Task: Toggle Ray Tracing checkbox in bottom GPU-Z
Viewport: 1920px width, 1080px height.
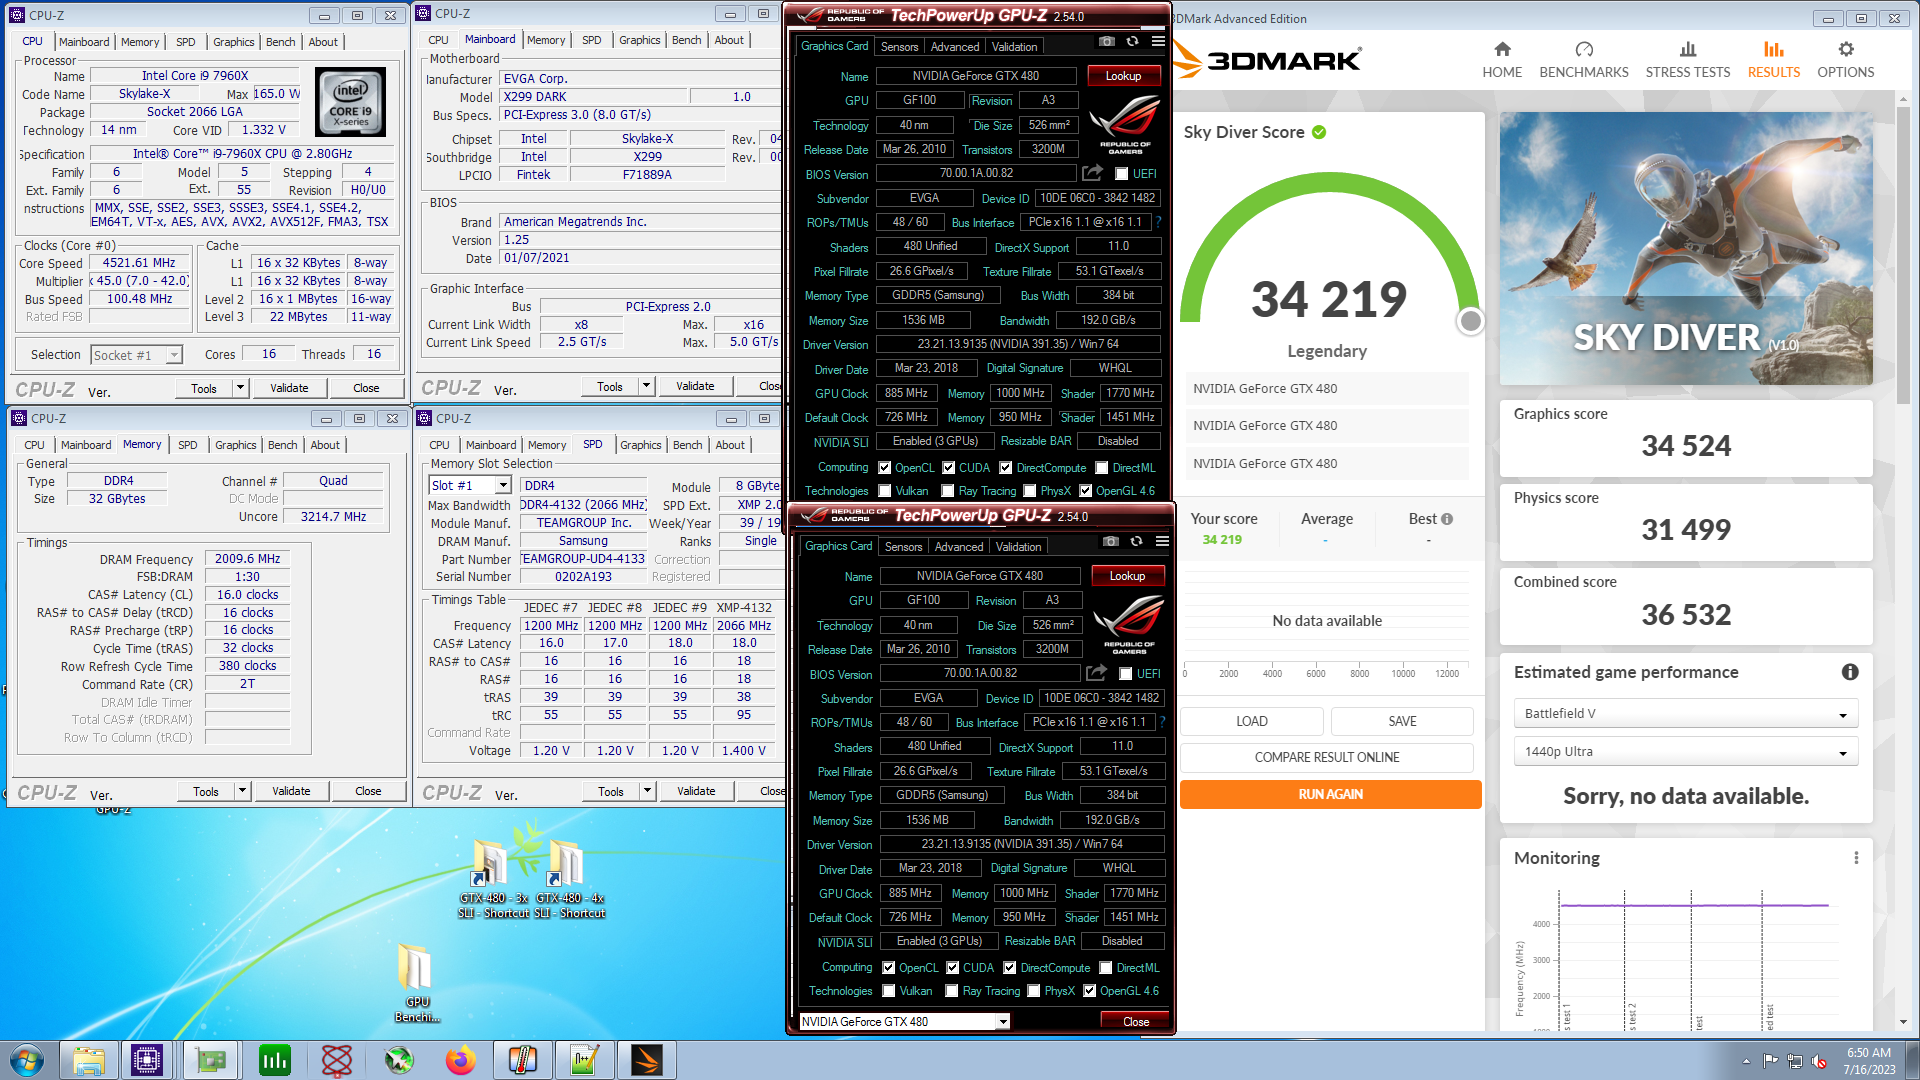Action: (951, 991)
